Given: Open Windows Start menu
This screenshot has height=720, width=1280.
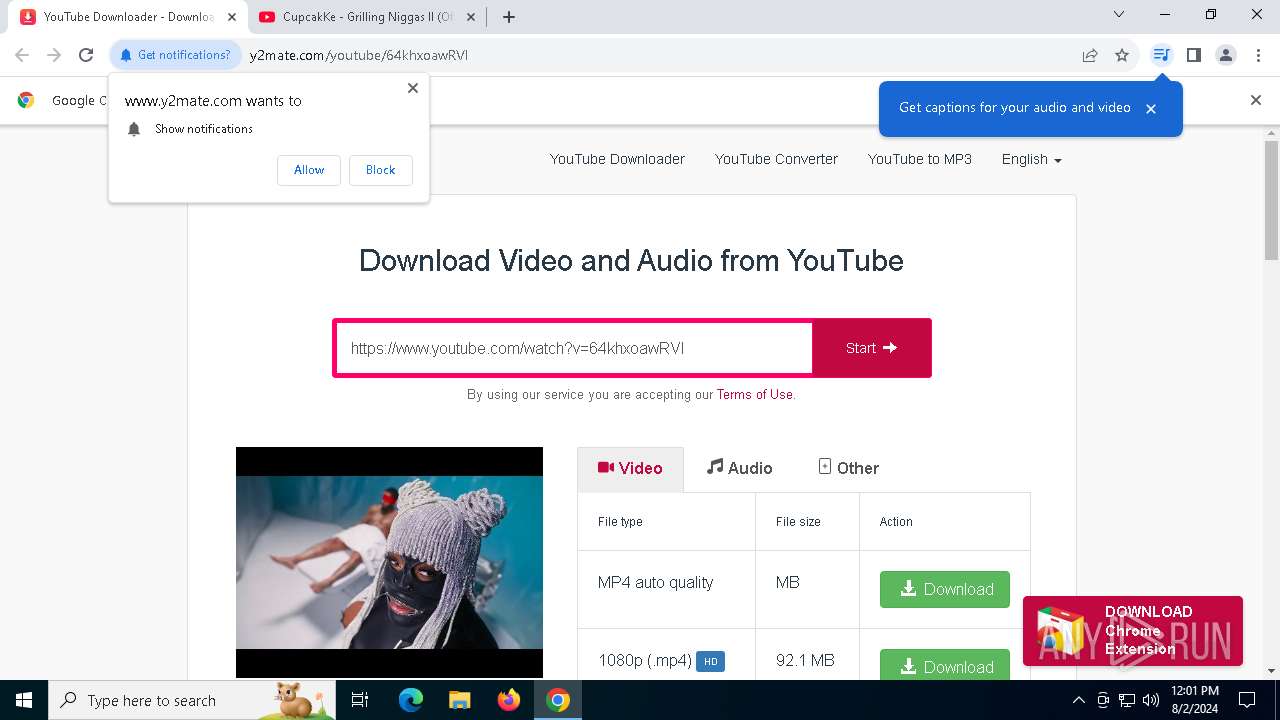Looking at the screenshot, I should tap(24, 700).
